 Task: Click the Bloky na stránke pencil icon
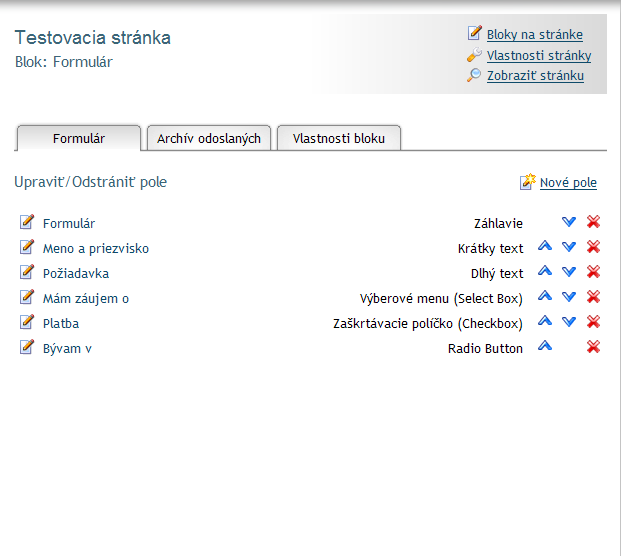point(474,33)
